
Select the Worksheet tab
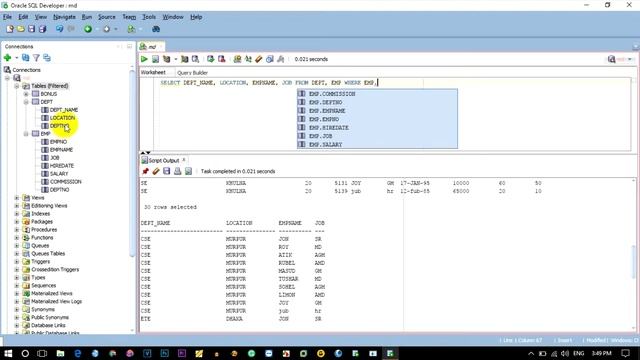[x=153, y=72]
